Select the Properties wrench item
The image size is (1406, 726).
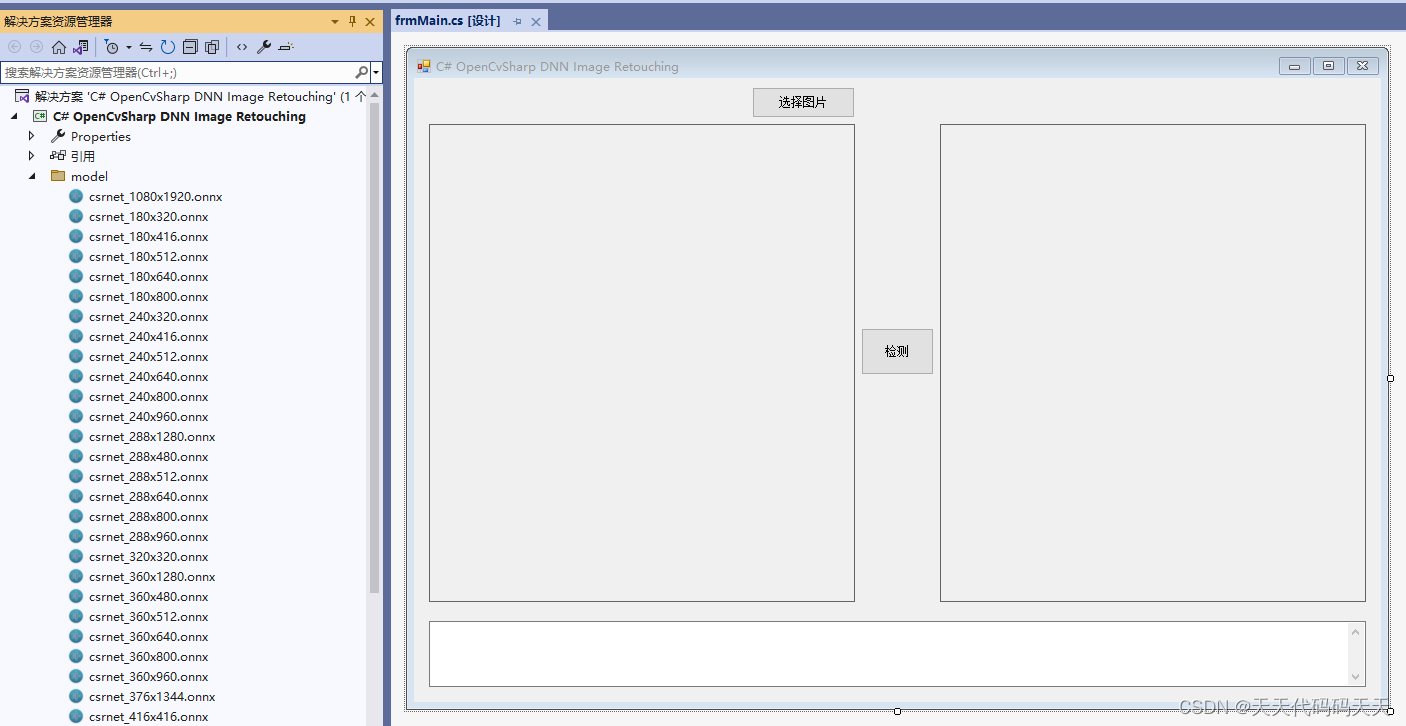tap(100, 137)
